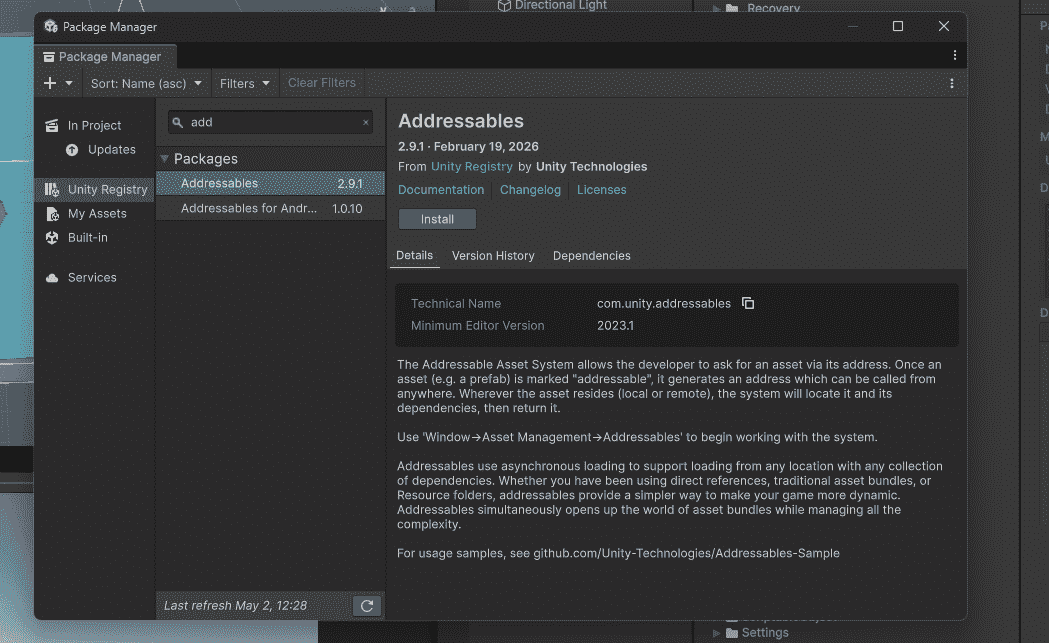Click the Minimum Editor Version 2023.1 value
The height and width of the screenshot is (643, 1049).
point(615,326)
